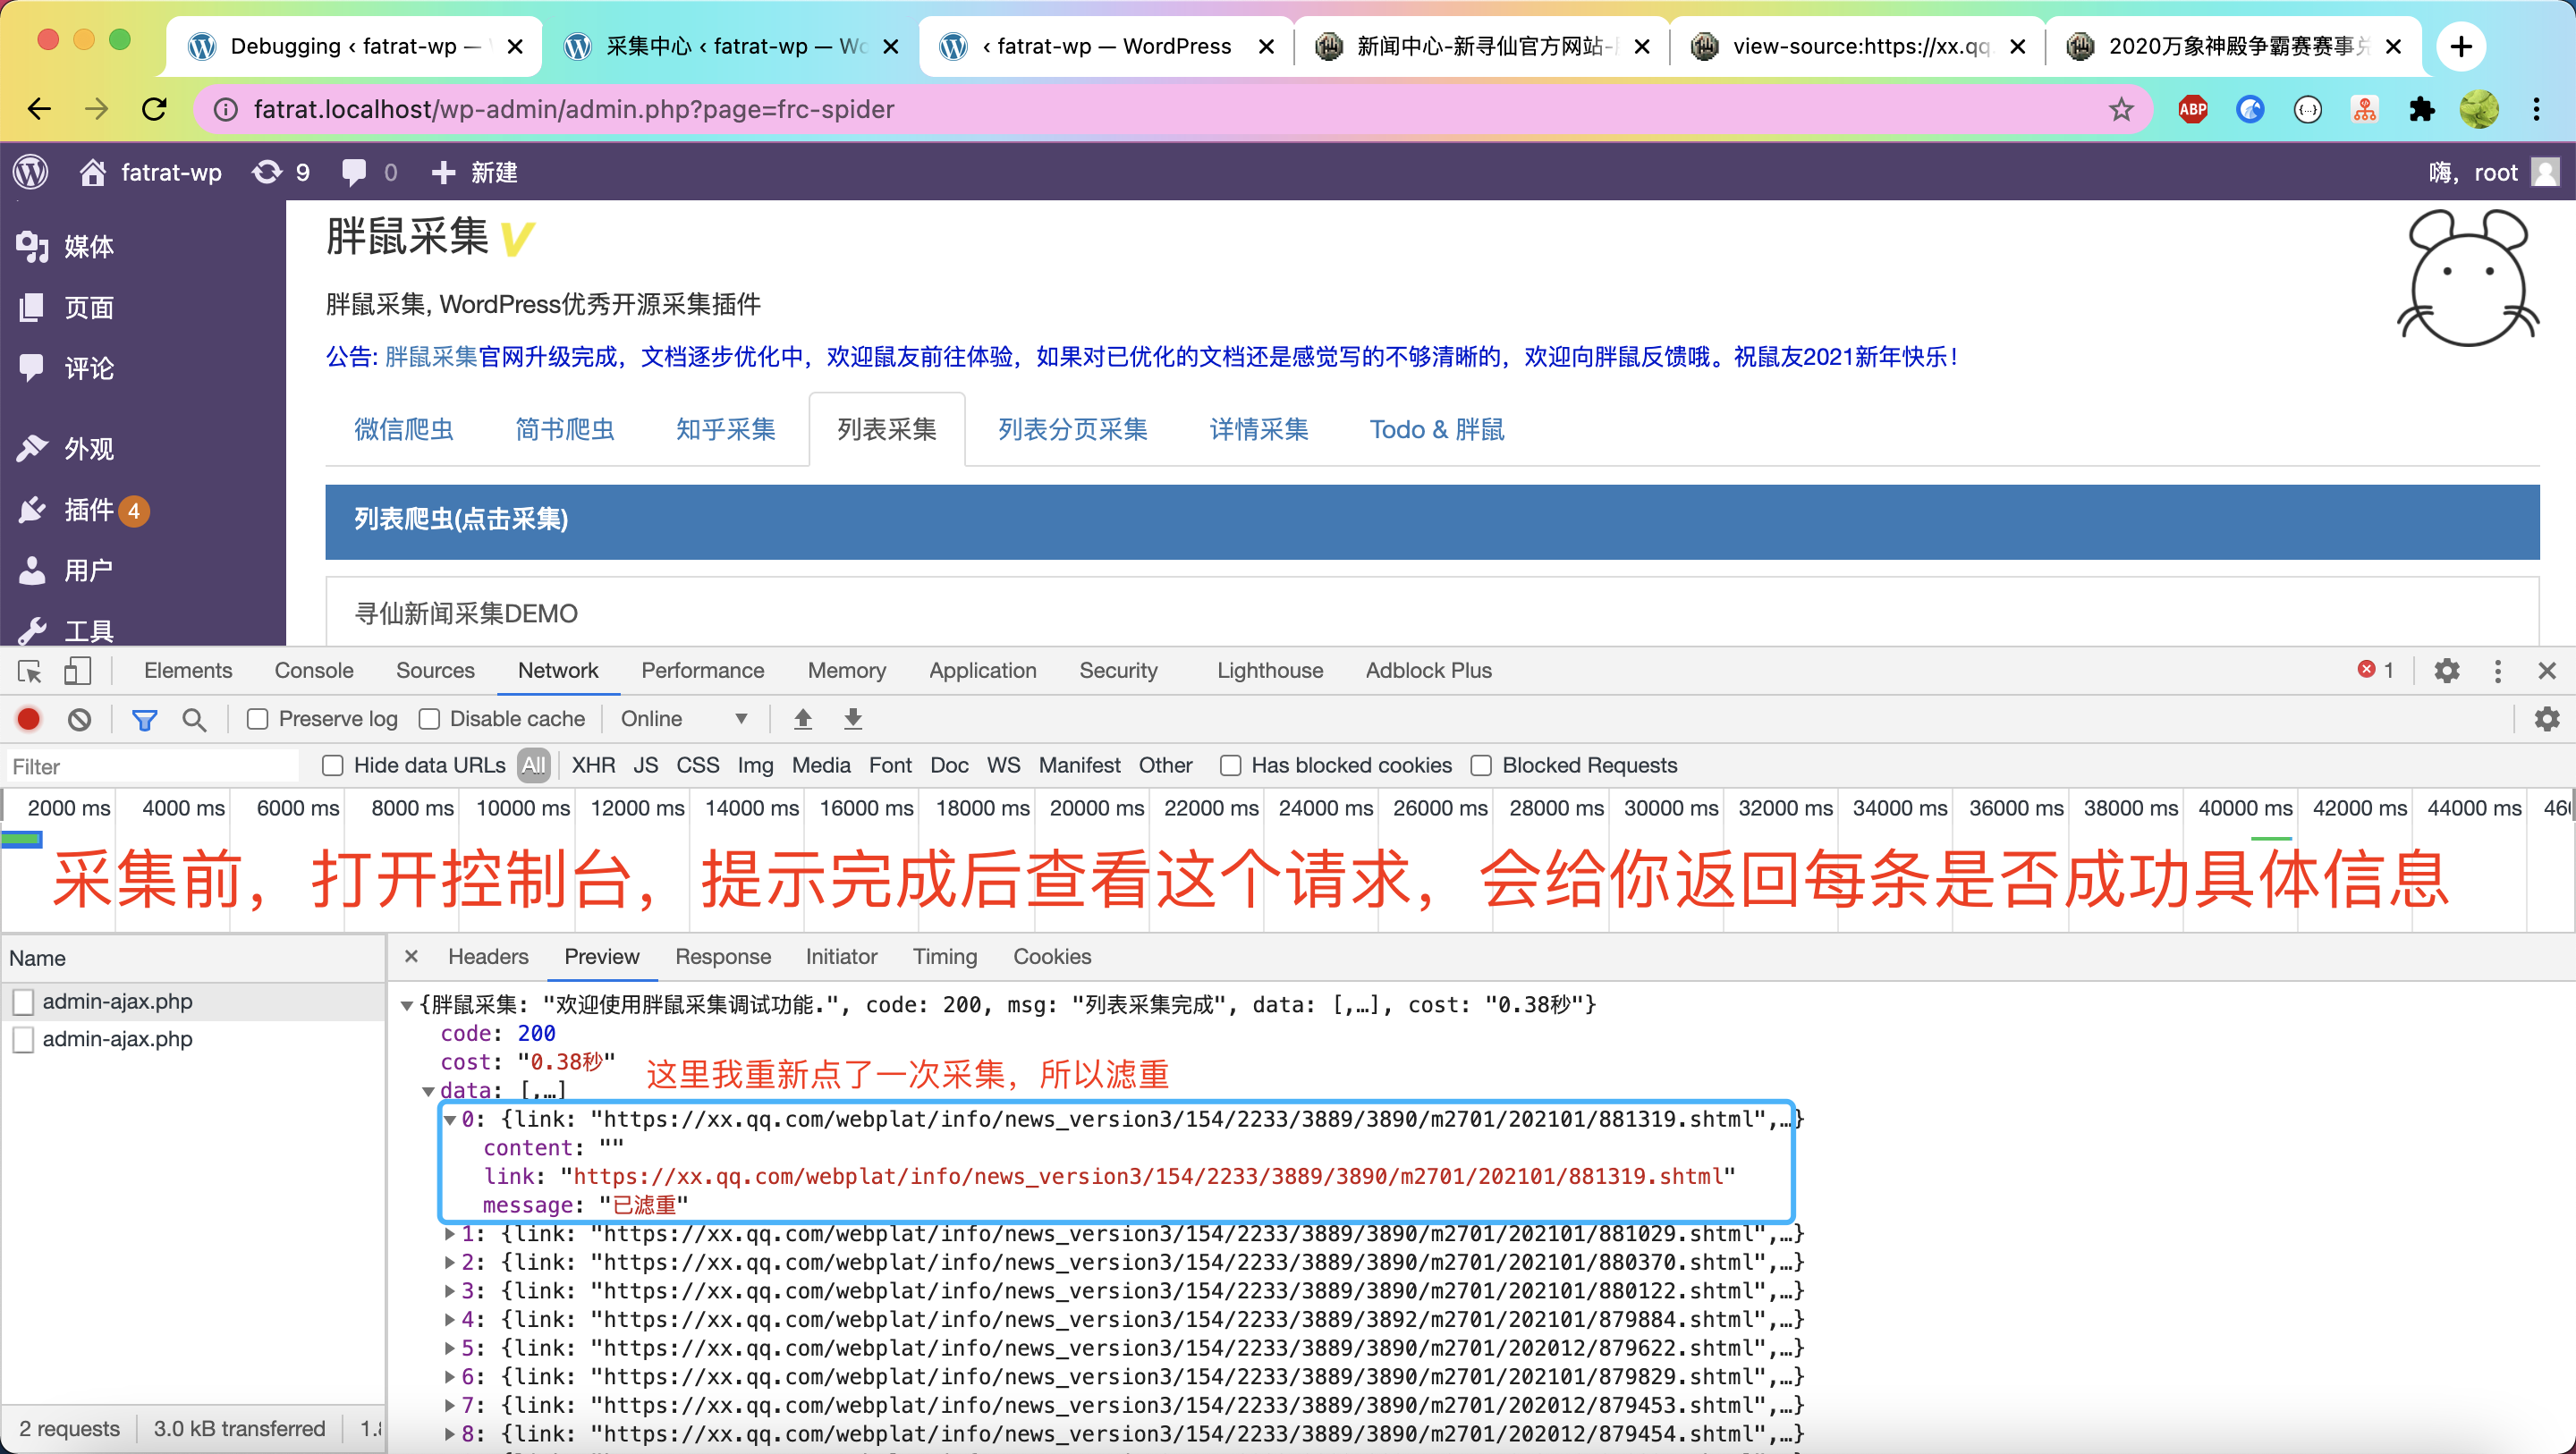
Task: Toggle the network filter funnel icon
Action: pyautogui.click(x=145, y=719)
